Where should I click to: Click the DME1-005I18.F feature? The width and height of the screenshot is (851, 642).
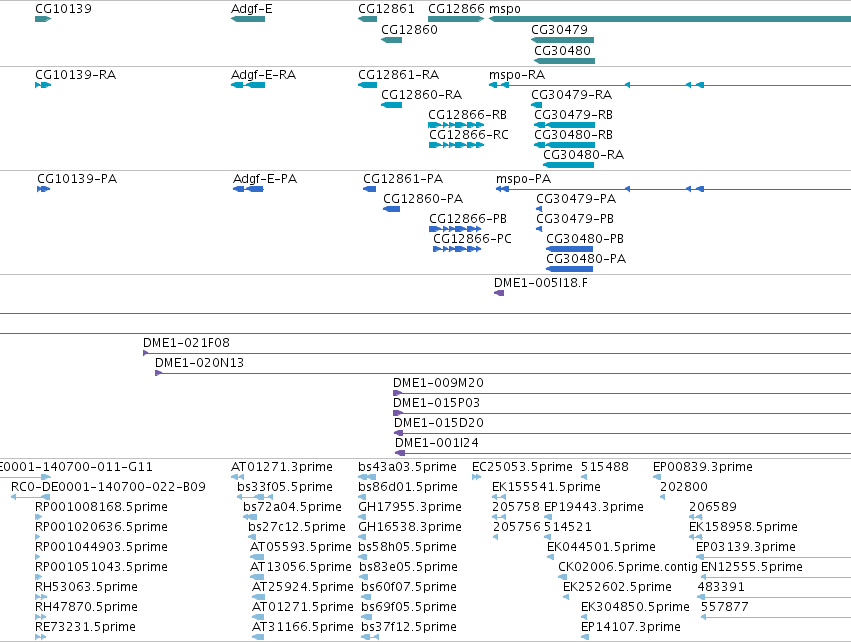(499, 293)
